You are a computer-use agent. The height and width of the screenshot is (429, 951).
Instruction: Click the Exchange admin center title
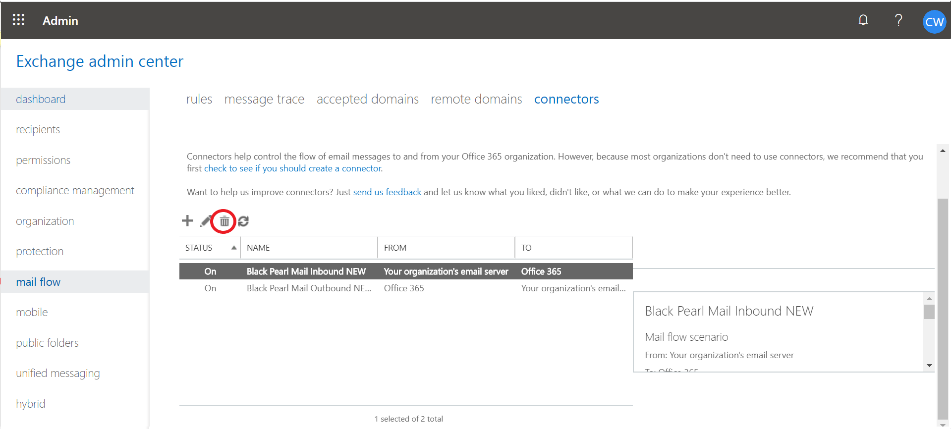[x=99, y=61]
